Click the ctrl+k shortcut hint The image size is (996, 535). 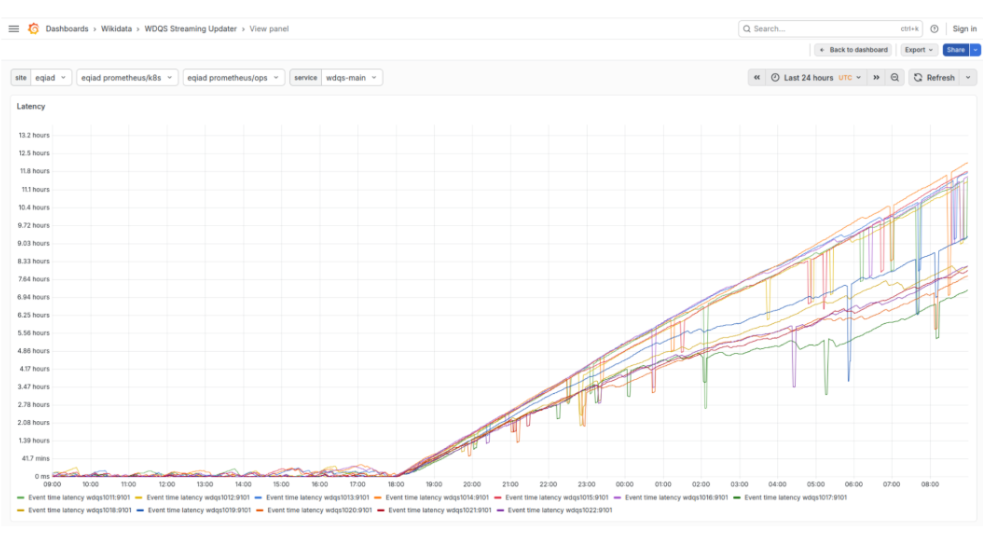909,29
